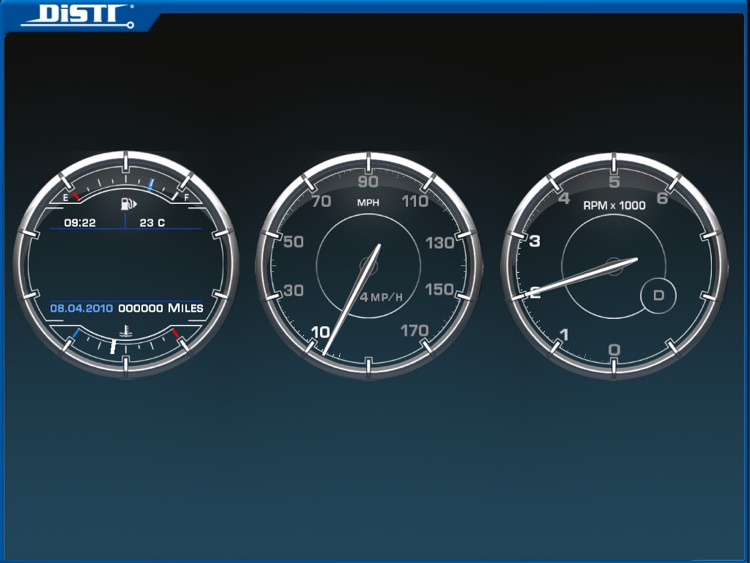The height and width of the screenshot is (563, 750).
Task: Click the 4 MP/H digital speed readout
Action: pyautogui.click(x=381, y=297)
